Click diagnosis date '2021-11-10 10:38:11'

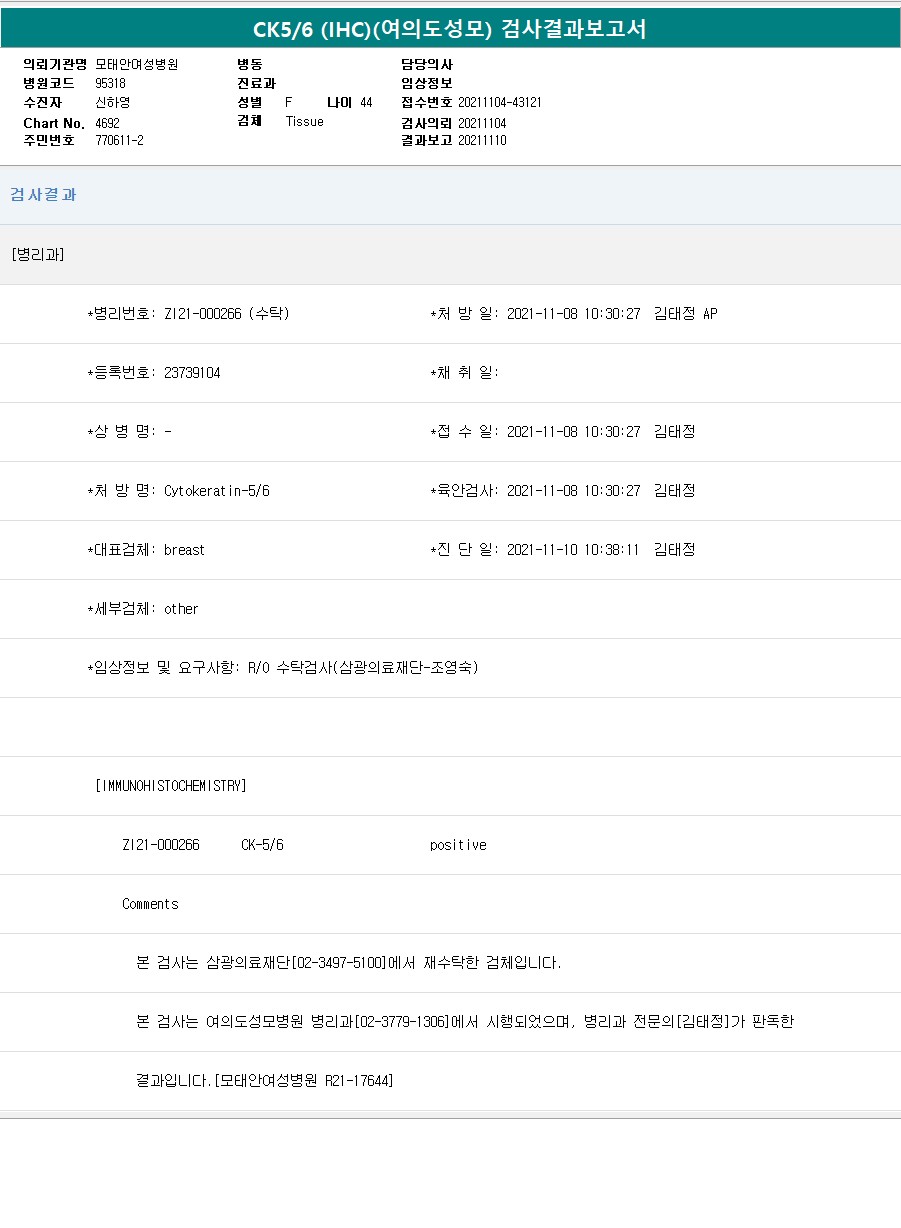[x=573, y=549]
